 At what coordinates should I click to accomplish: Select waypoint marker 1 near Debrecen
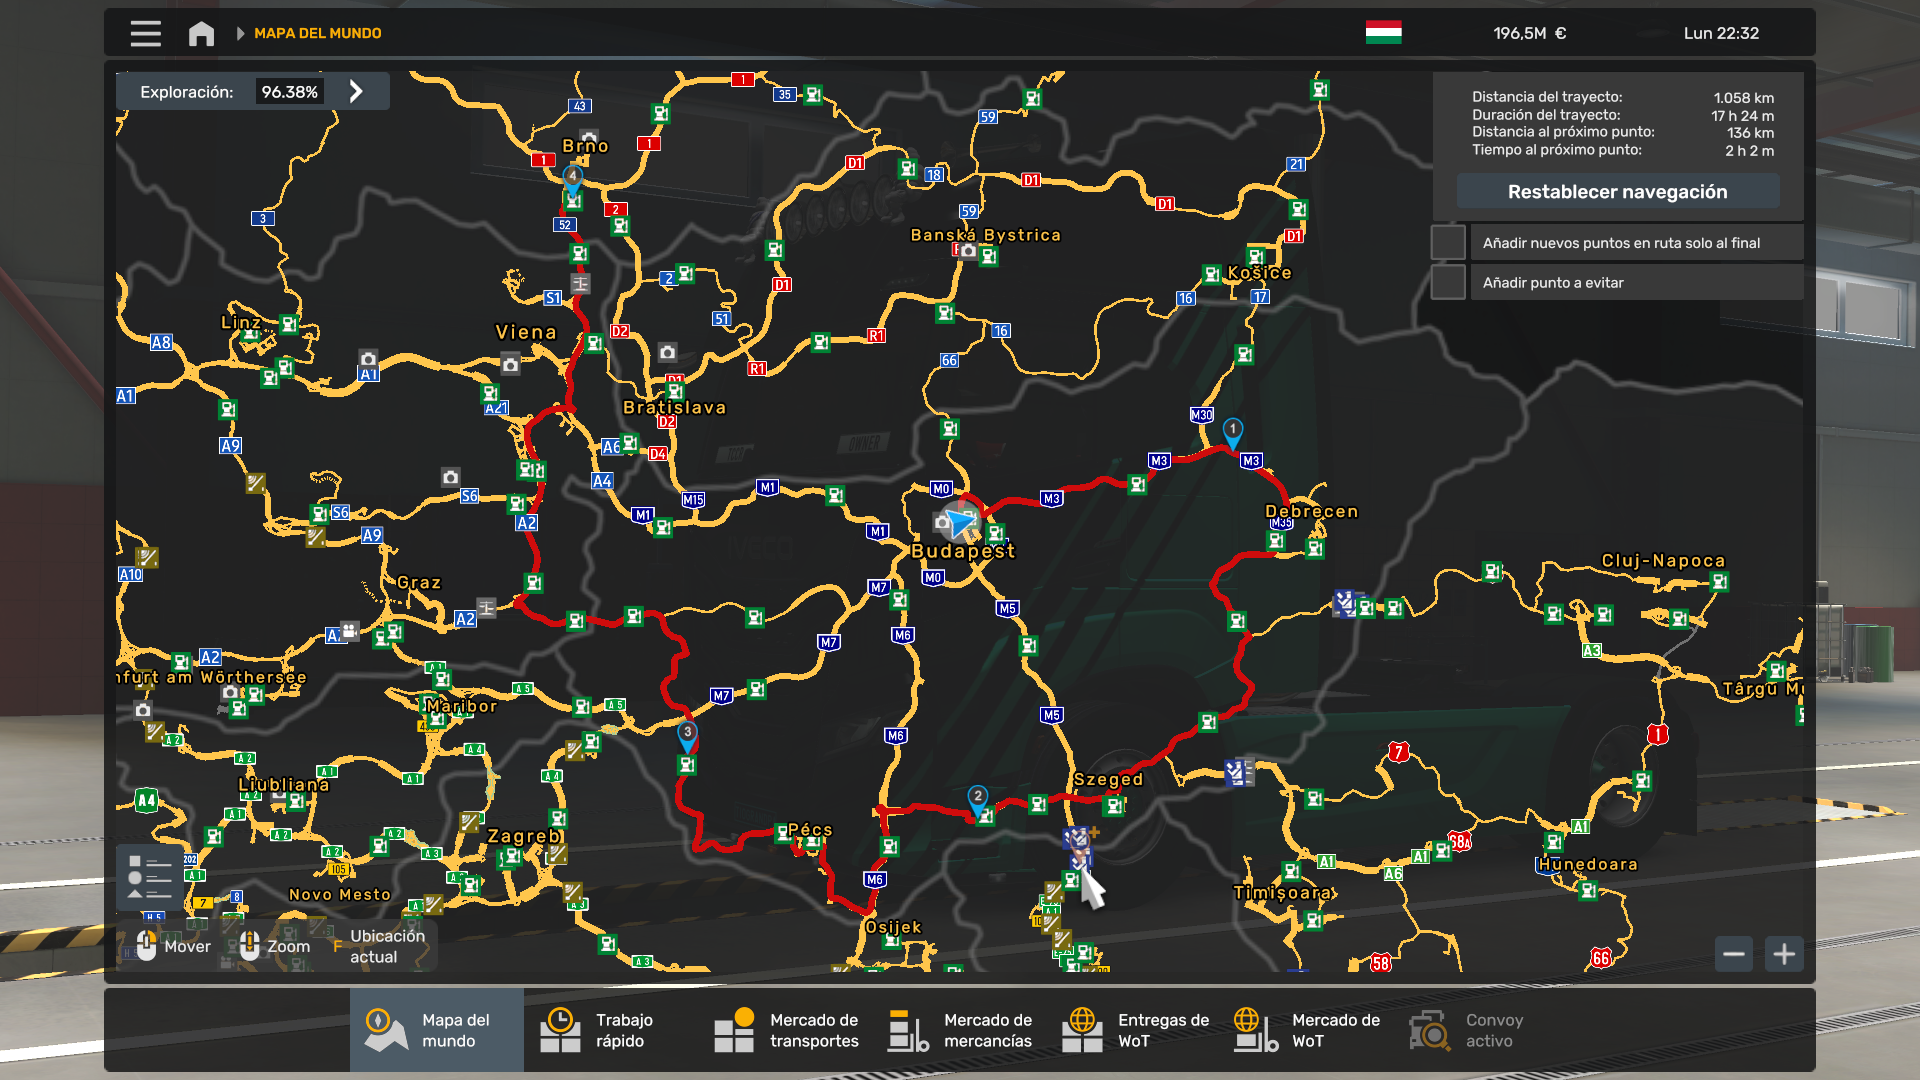pos(1233,430)
